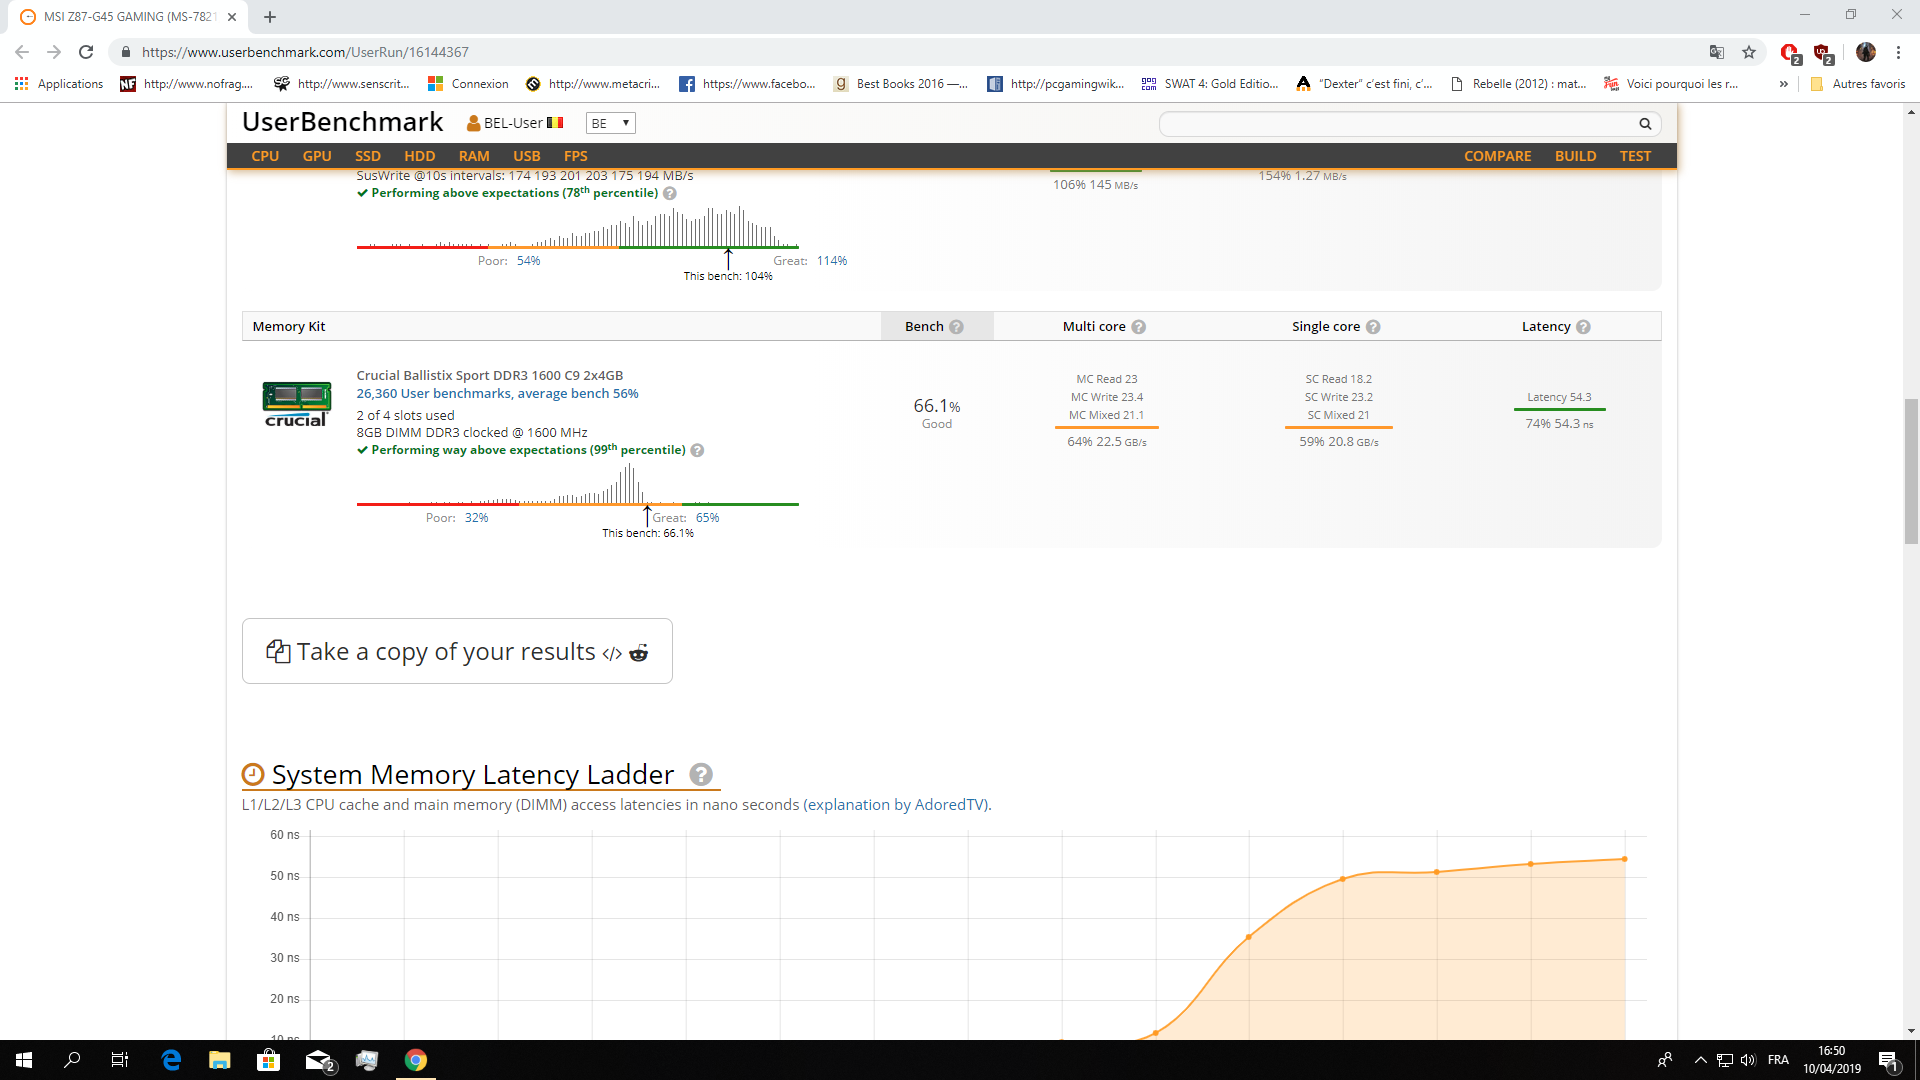Viewport: 1920px width, 1080px height.
Task: Click Take a copy of your results button
Action: [x=457, y=651]
